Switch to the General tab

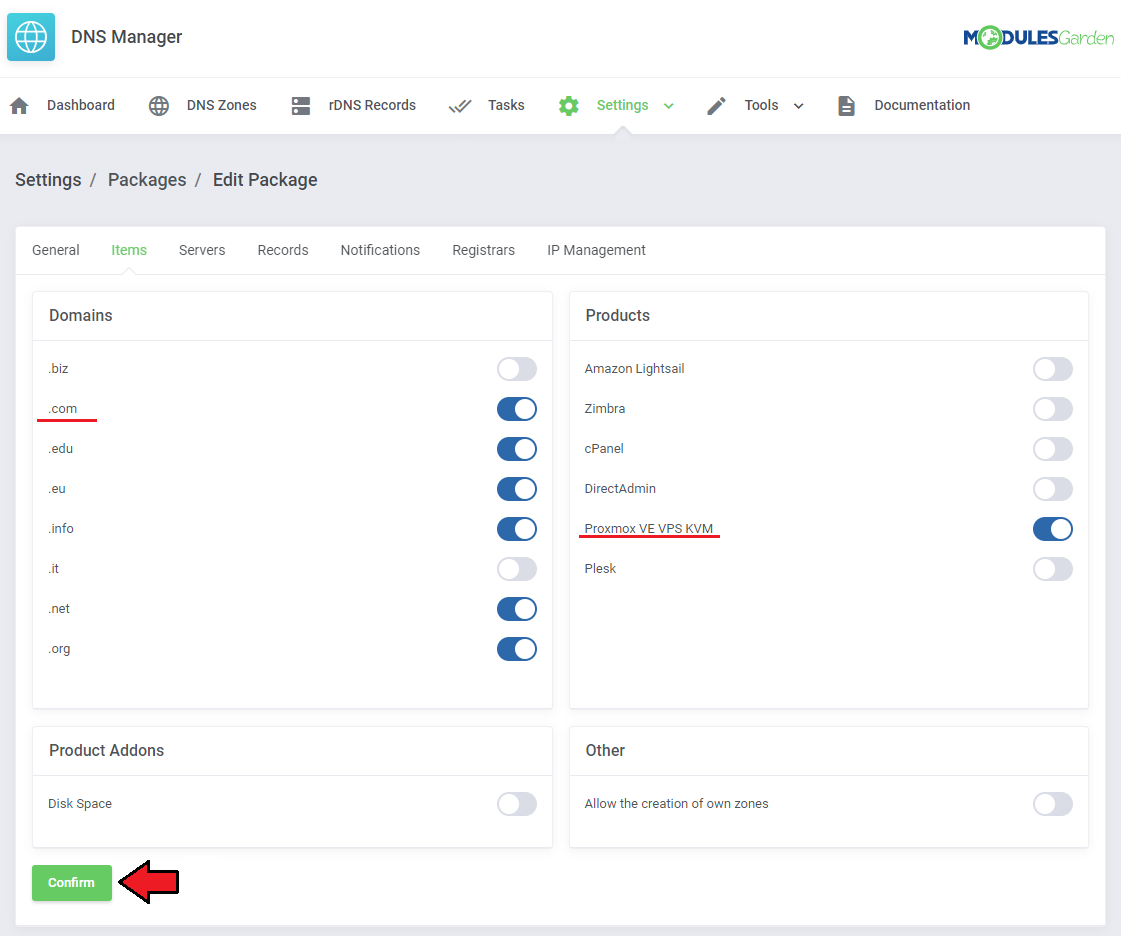(56, 250)
